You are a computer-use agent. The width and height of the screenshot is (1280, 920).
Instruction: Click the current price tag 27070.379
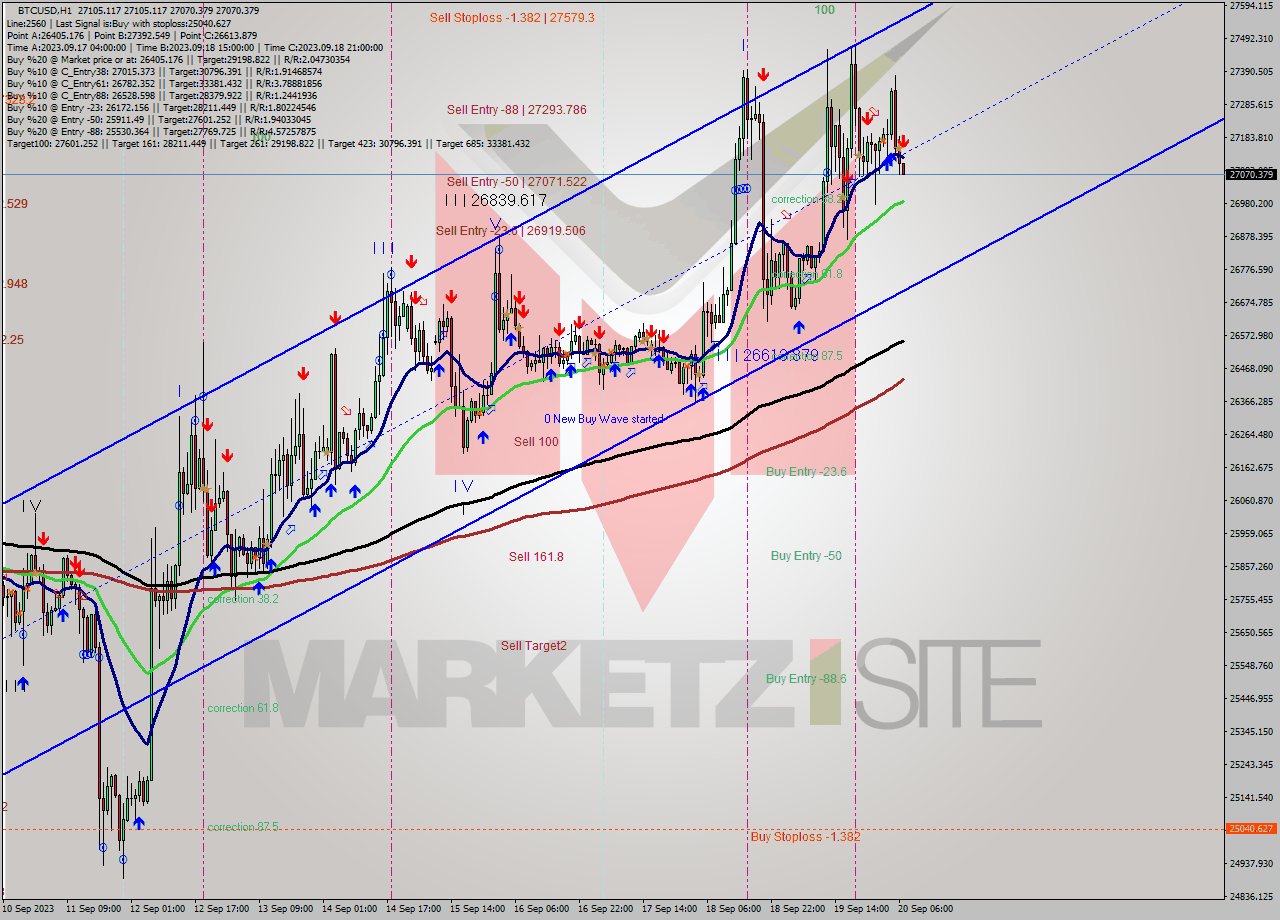point(1250,175)
